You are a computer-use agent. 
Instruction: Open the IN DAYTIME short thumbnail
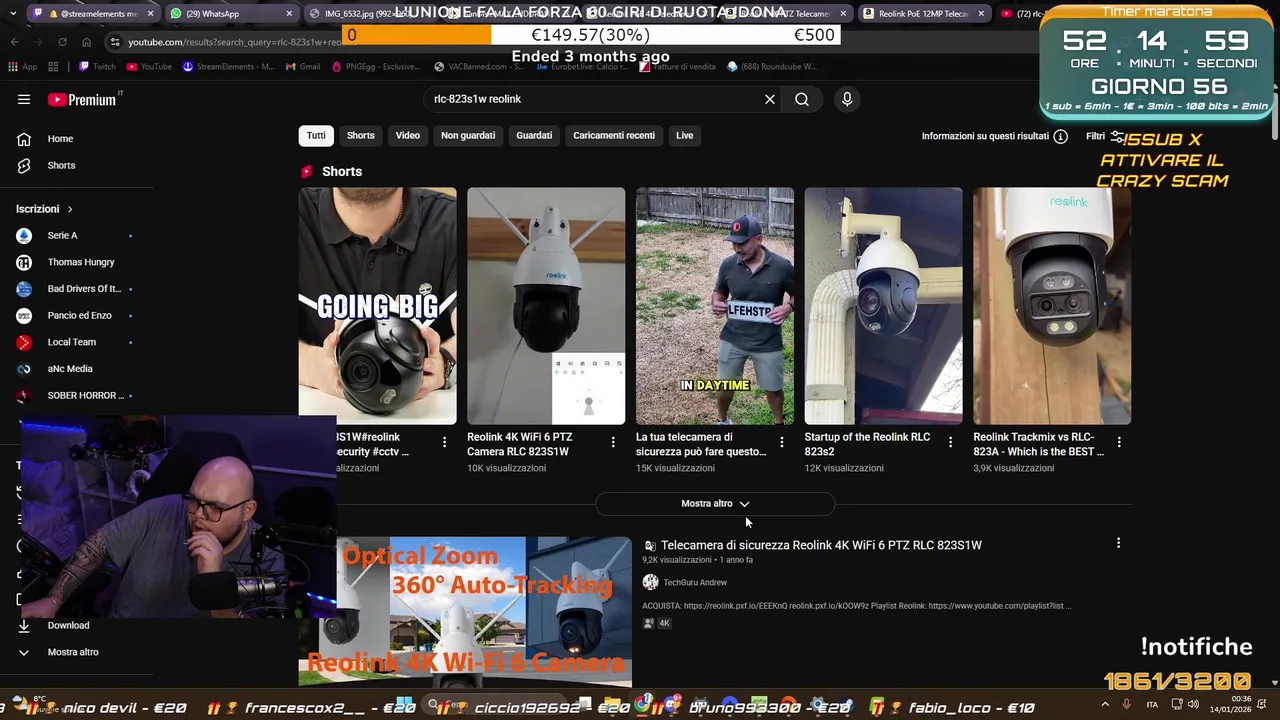pyautogui.click(x=715, y=306)
